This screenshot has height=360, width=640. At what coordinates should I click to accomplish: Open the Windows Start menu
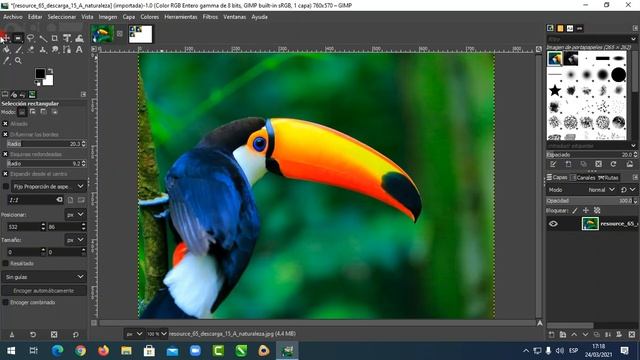(x=11, y=351)
